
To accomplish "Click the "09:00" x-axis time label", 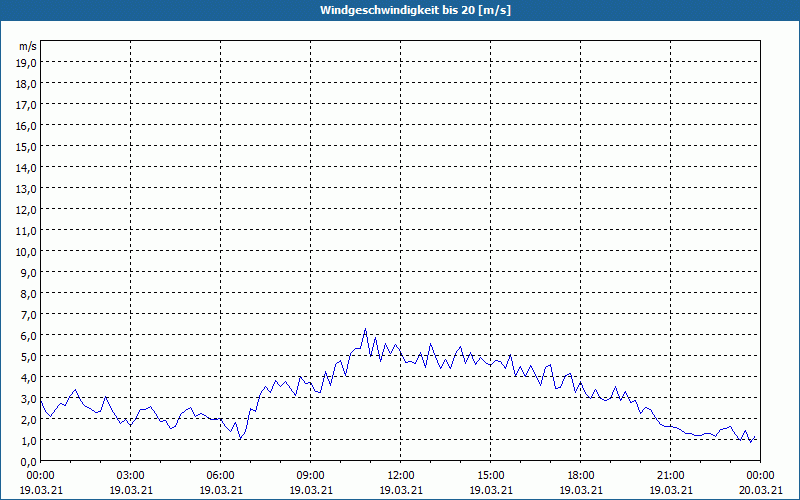I will click(x=310, y=476).
